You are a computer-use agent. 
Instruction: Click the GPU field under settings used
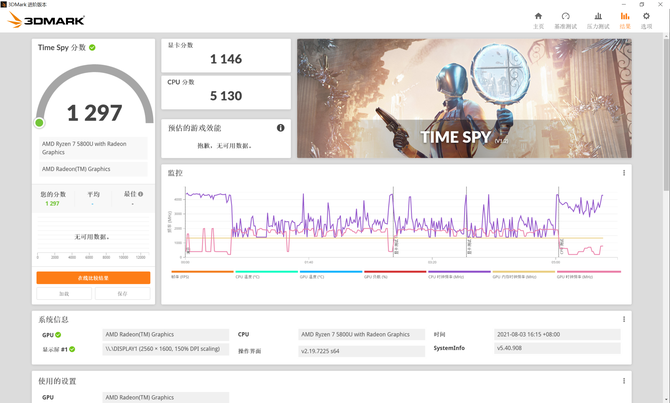point(165,397)
